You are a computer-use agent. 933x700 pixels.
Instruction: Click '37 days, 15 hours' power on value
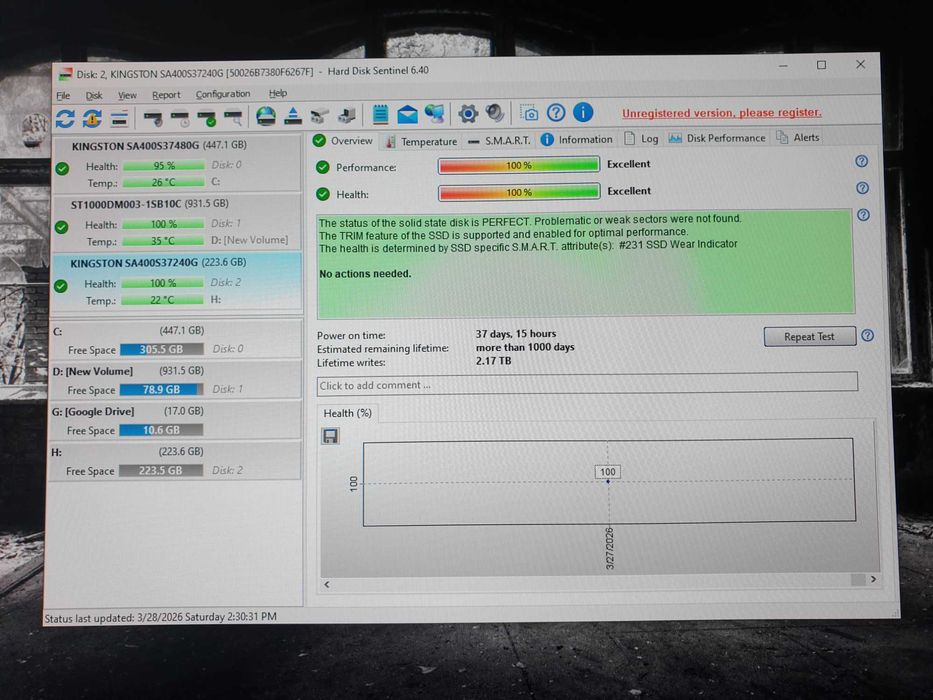pyautogui.click(x=516, y=334)
